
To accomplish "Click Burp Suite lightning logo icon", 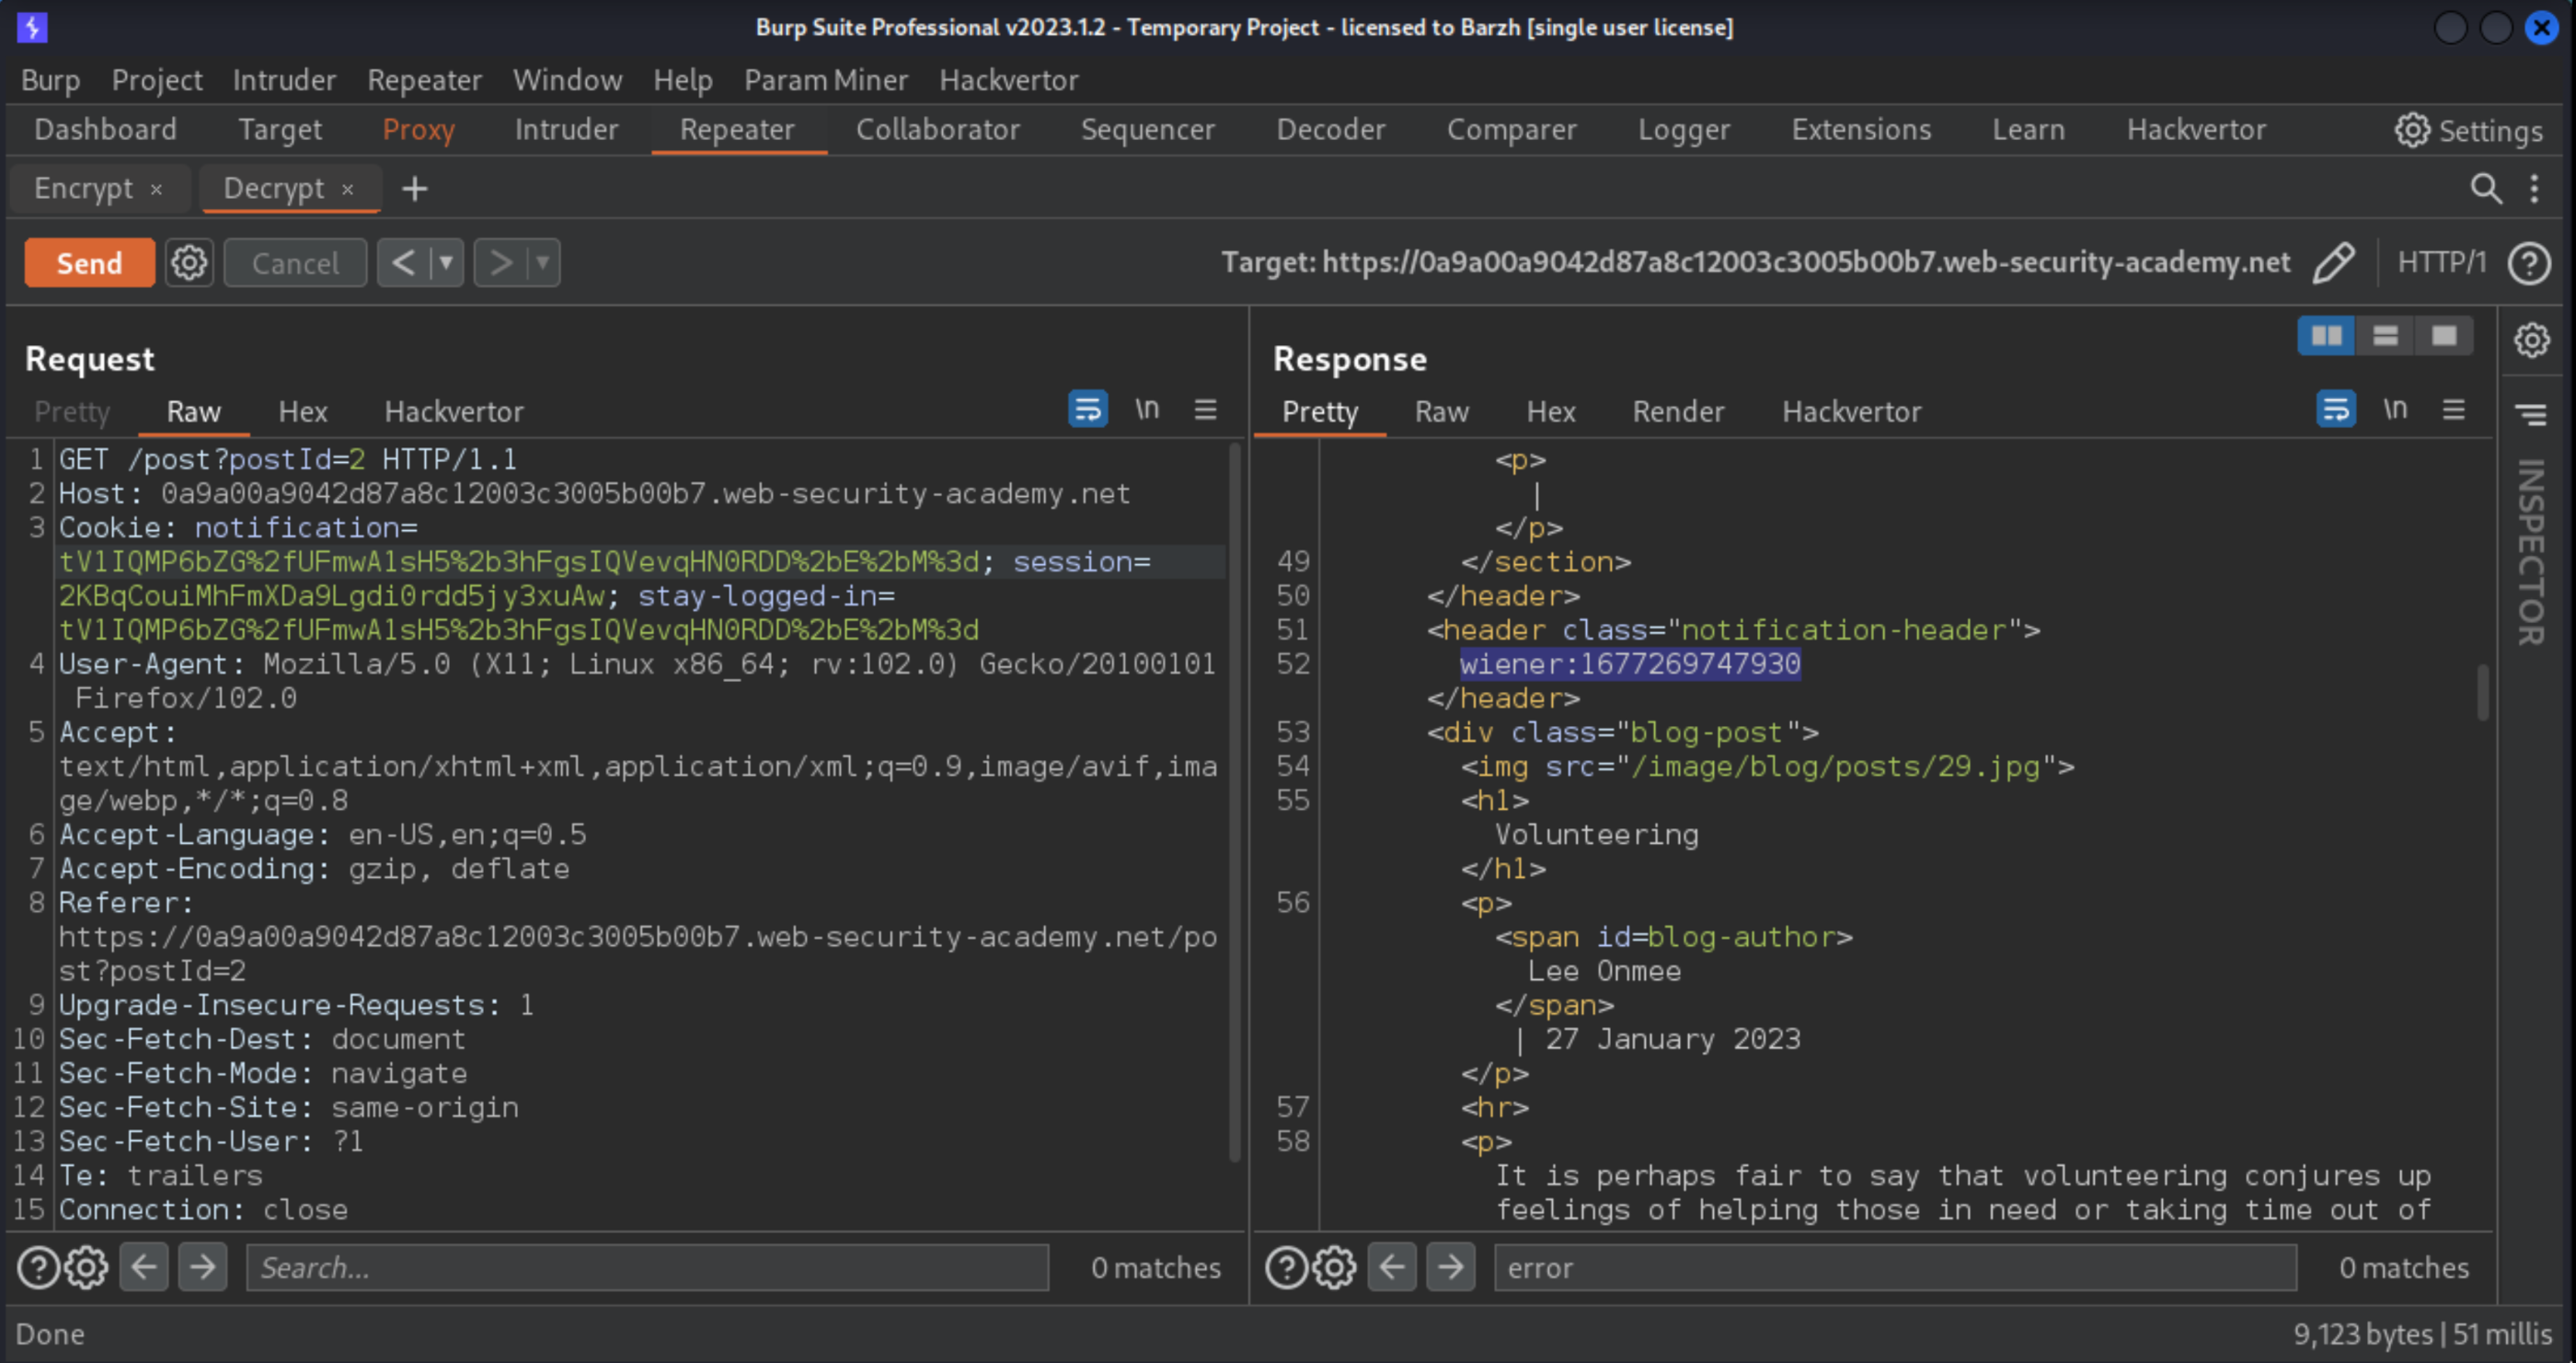I will click(x=32, y=27).
